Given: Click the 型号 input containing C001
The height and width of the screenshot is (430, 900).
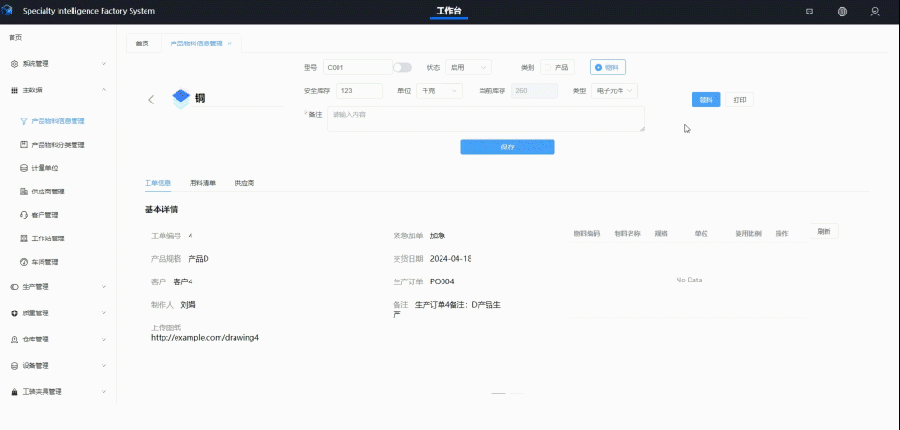Looking at the screenshot, I should tap(358, 67).
